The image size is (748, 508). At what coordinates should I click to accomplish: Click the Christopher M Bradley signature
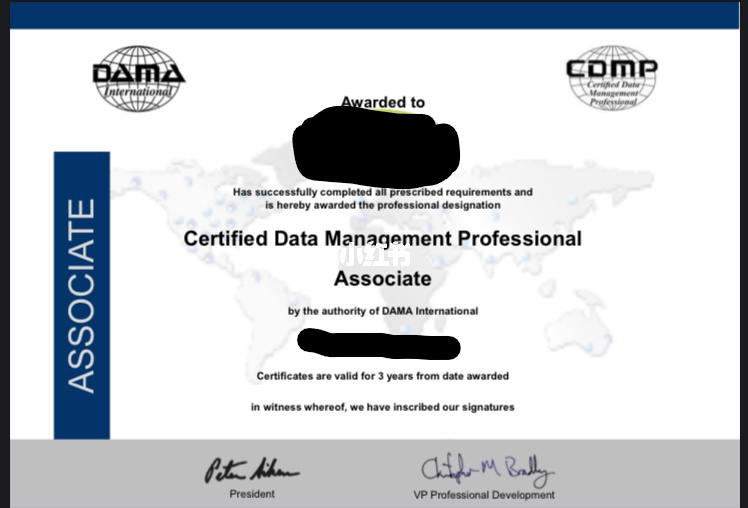487,470
